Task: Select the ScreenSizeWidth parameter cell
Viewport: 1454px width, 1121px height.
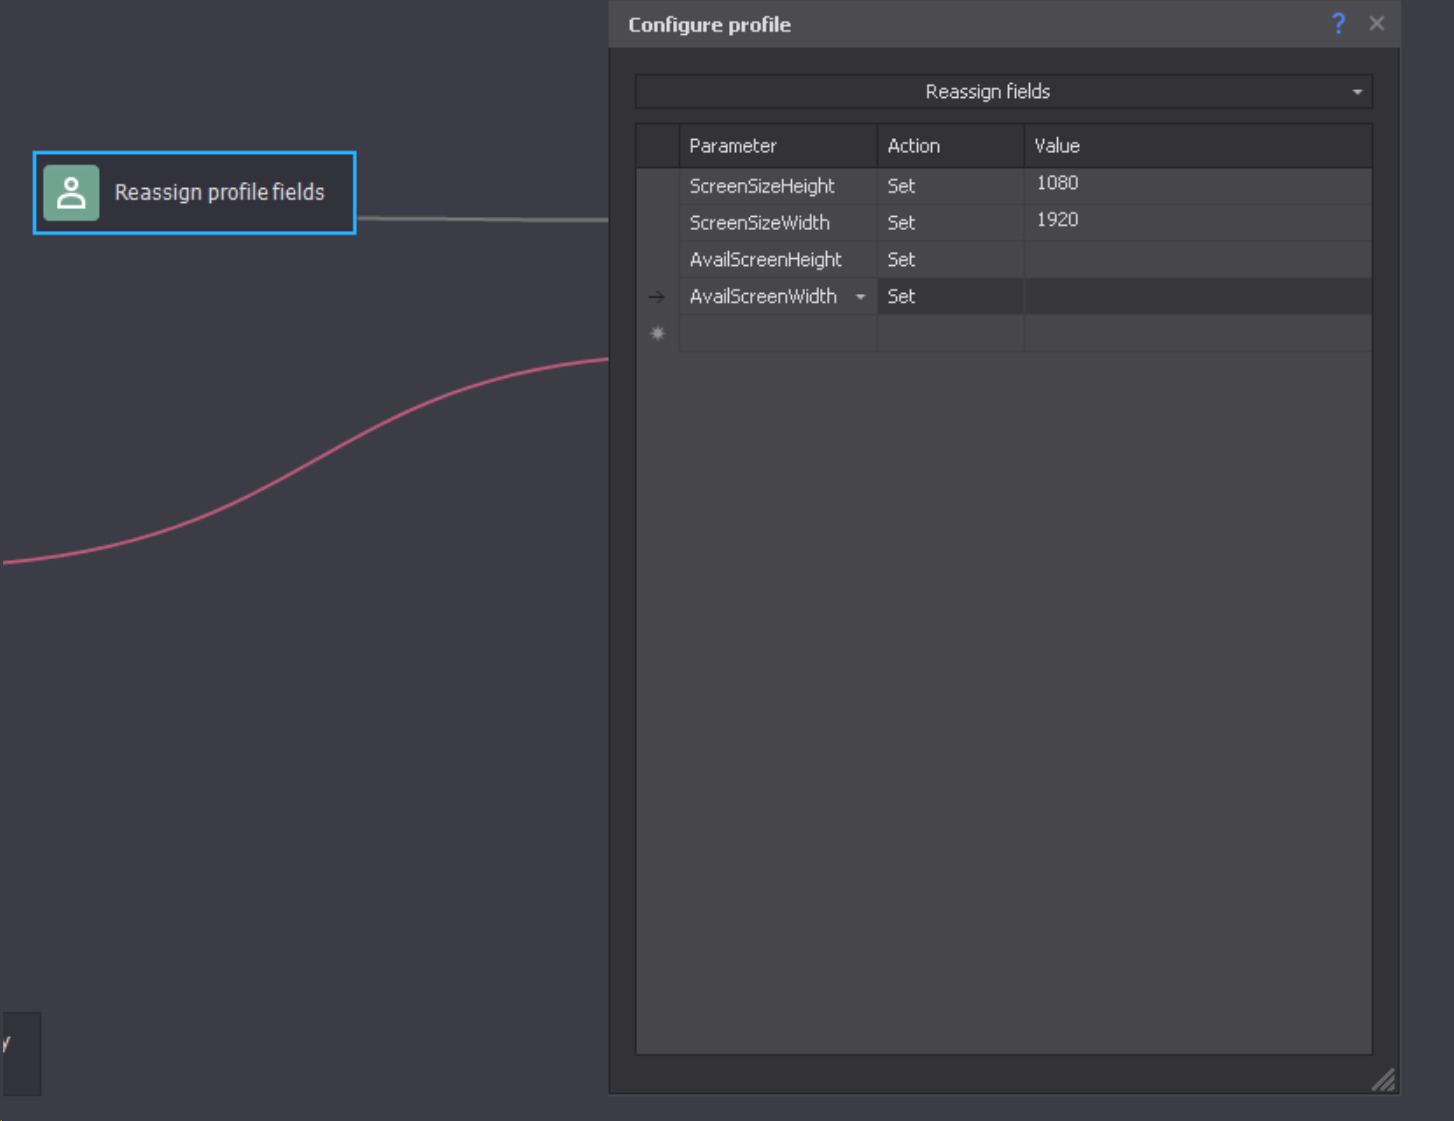Action: click(778, 223)
